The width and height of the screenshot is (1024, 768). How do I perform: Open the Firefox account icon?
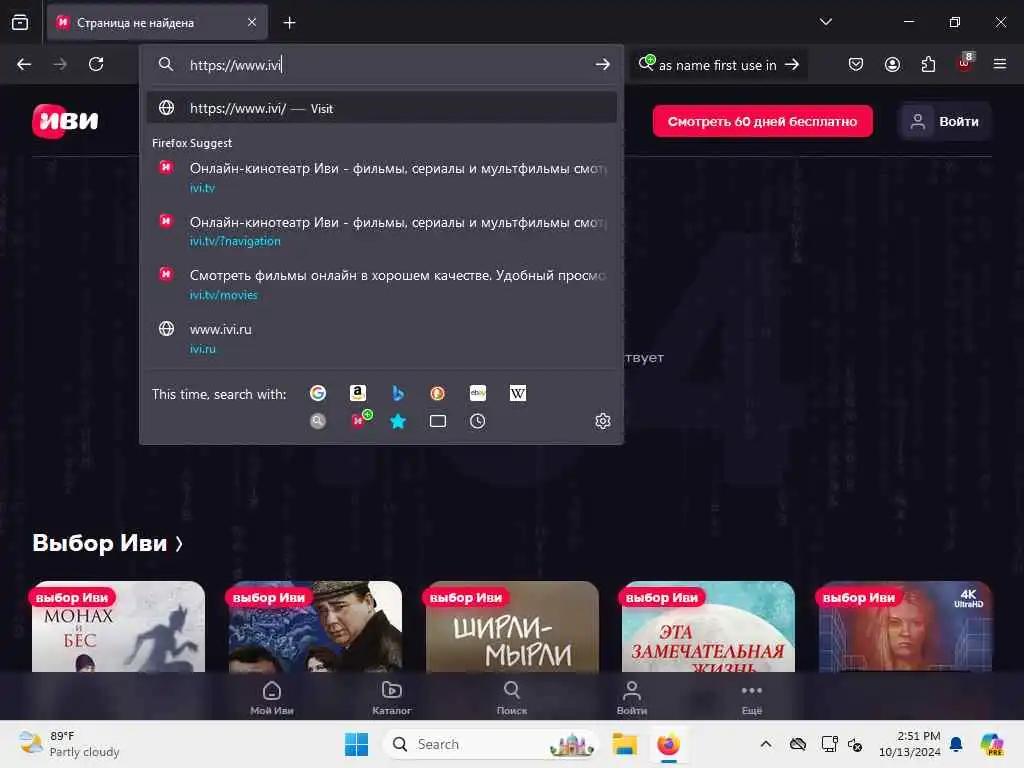pos(892,64)
